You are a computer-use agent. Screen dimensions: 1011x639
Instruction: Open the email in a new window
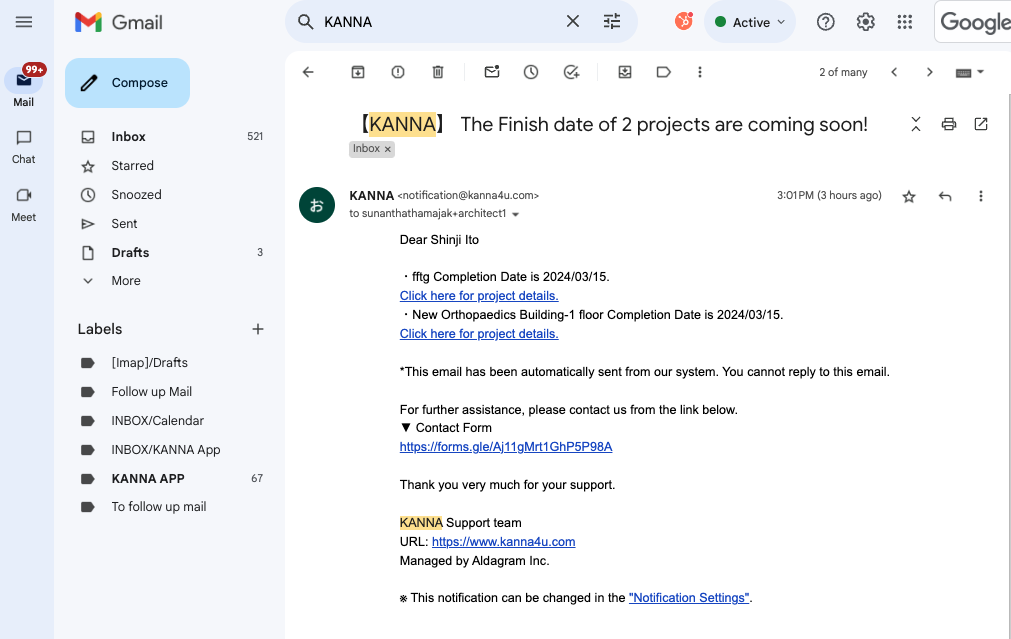tap(981, 123)
